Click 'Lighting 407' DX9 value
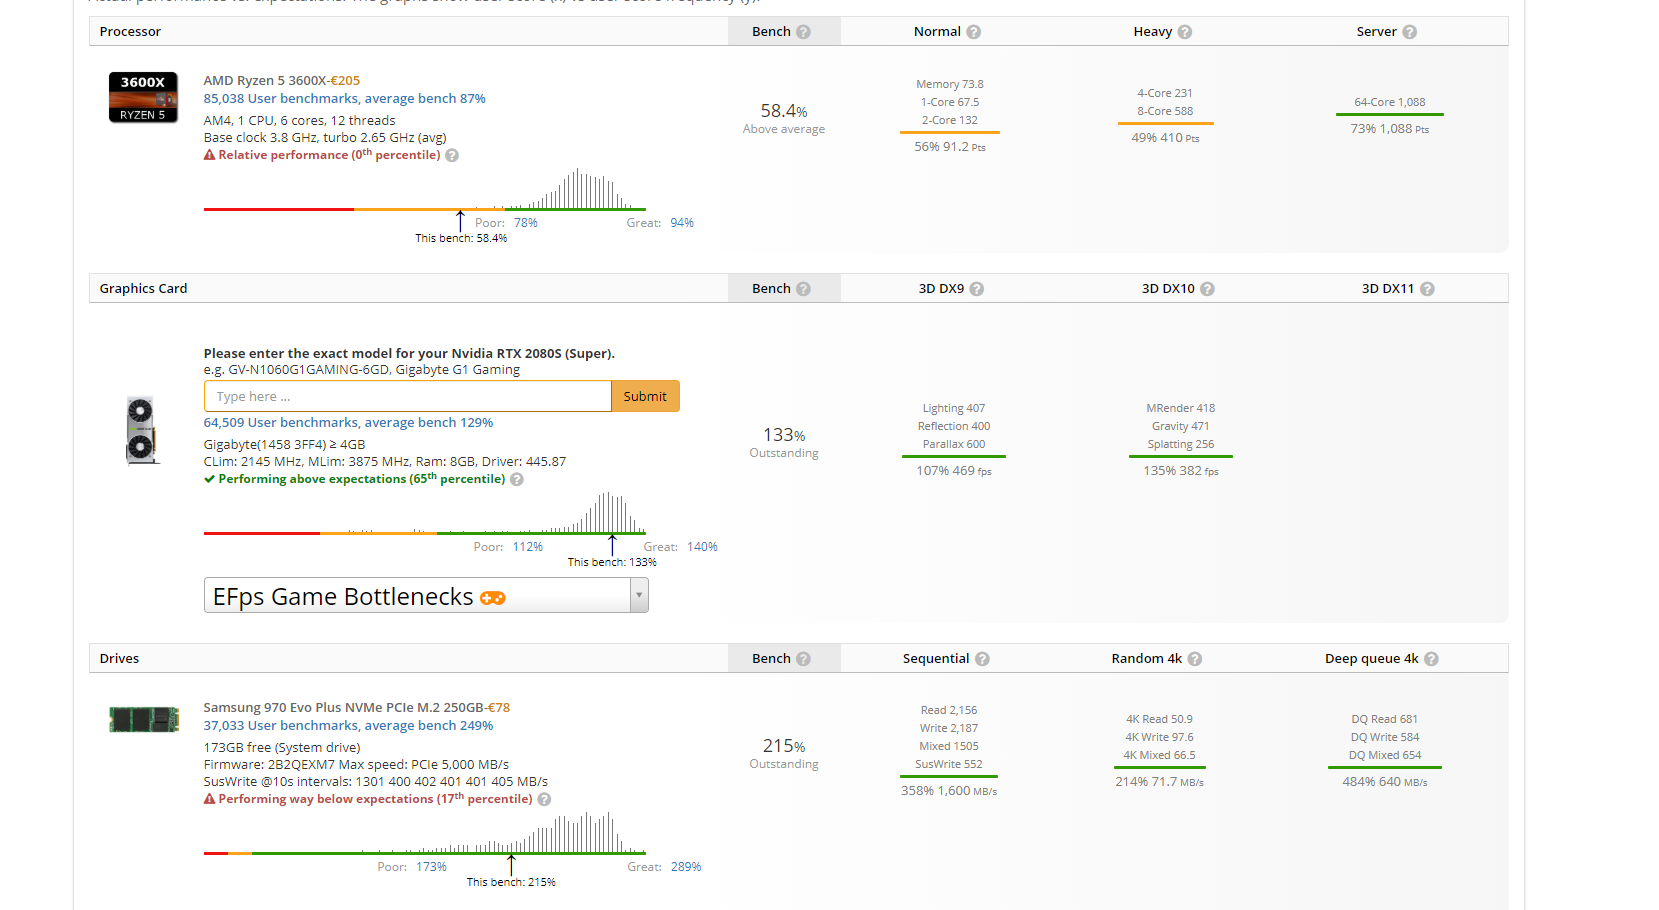The image size is (1659, 910). tap(954, 409)
